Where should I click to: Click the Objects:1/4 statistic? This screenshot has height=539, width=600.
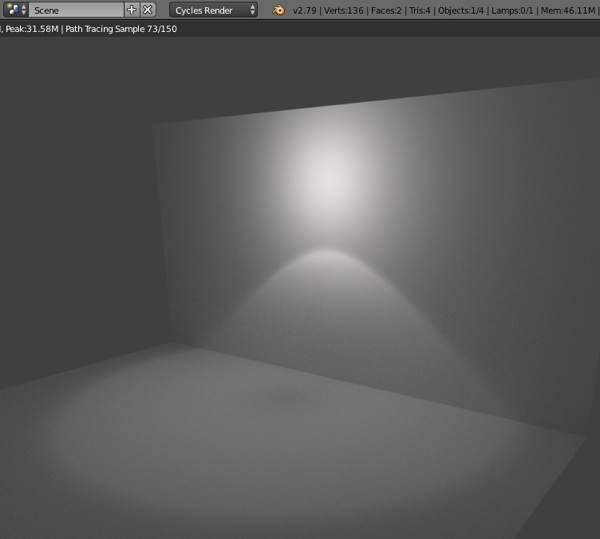pos(461,10)
